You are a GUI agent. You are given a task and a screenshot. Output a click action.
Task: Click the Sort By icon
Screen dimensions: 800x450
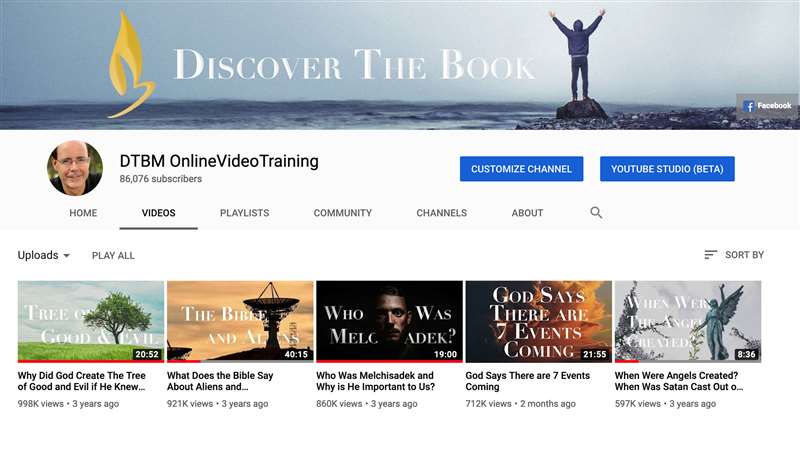click(x=710, y=255)
